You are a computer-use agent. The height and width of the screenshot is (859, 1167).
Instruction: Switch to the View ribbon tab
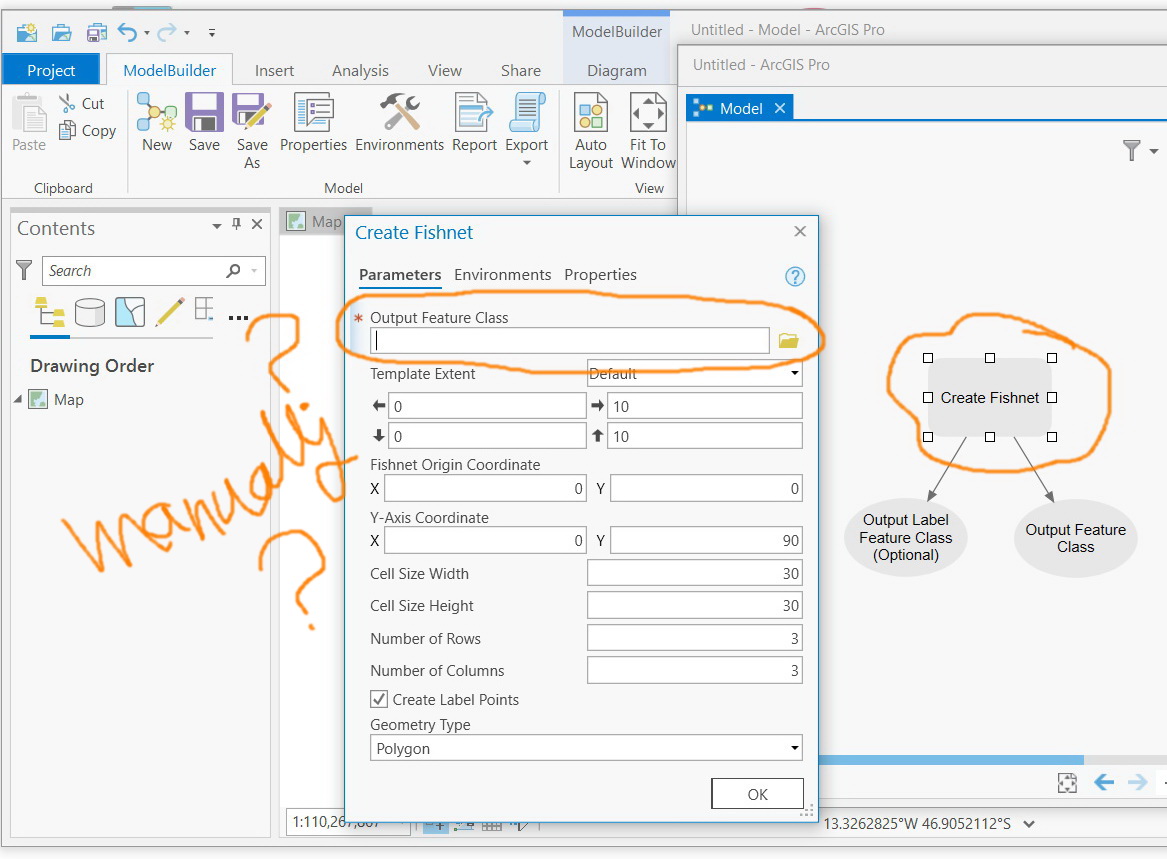click(444, 70)
